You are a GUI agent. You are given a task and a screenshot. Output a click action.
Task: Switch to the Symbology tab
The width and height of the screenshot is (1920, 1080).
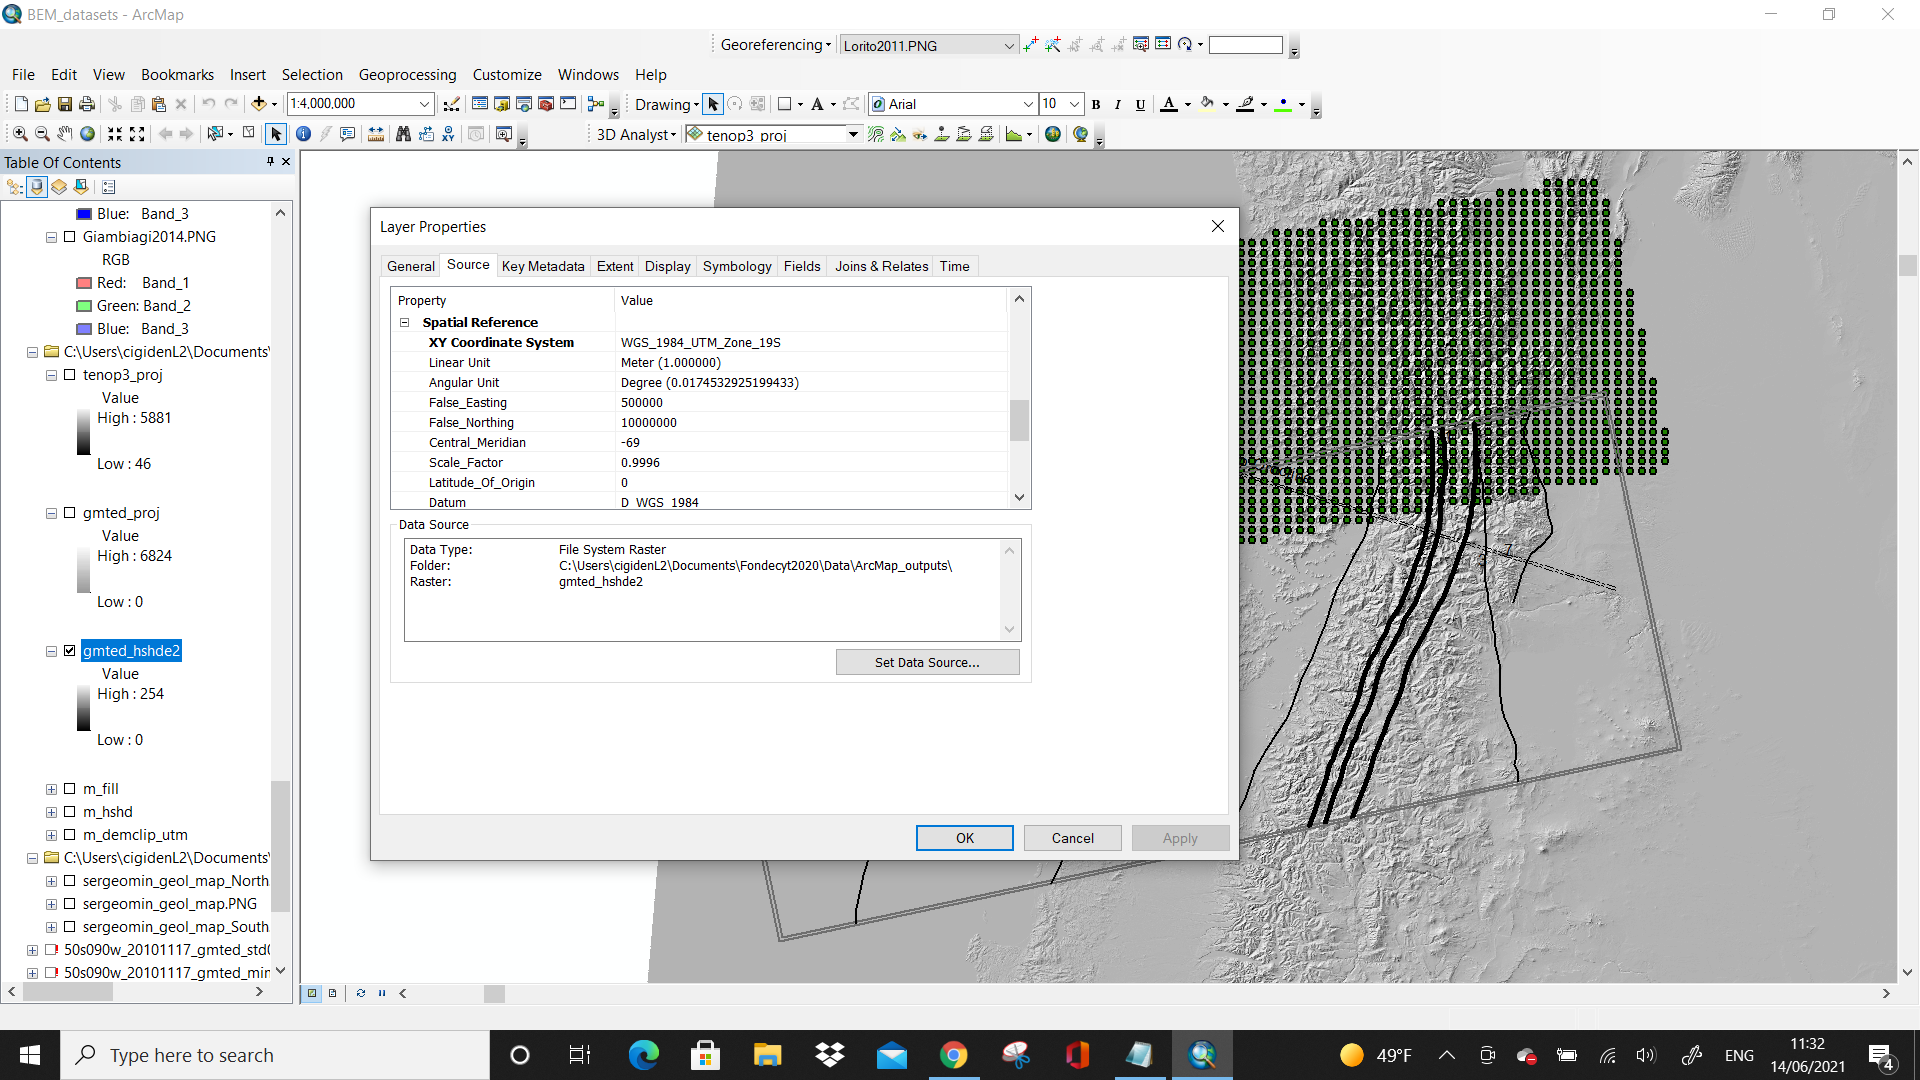pyautogui.click(x=737, y=266)
